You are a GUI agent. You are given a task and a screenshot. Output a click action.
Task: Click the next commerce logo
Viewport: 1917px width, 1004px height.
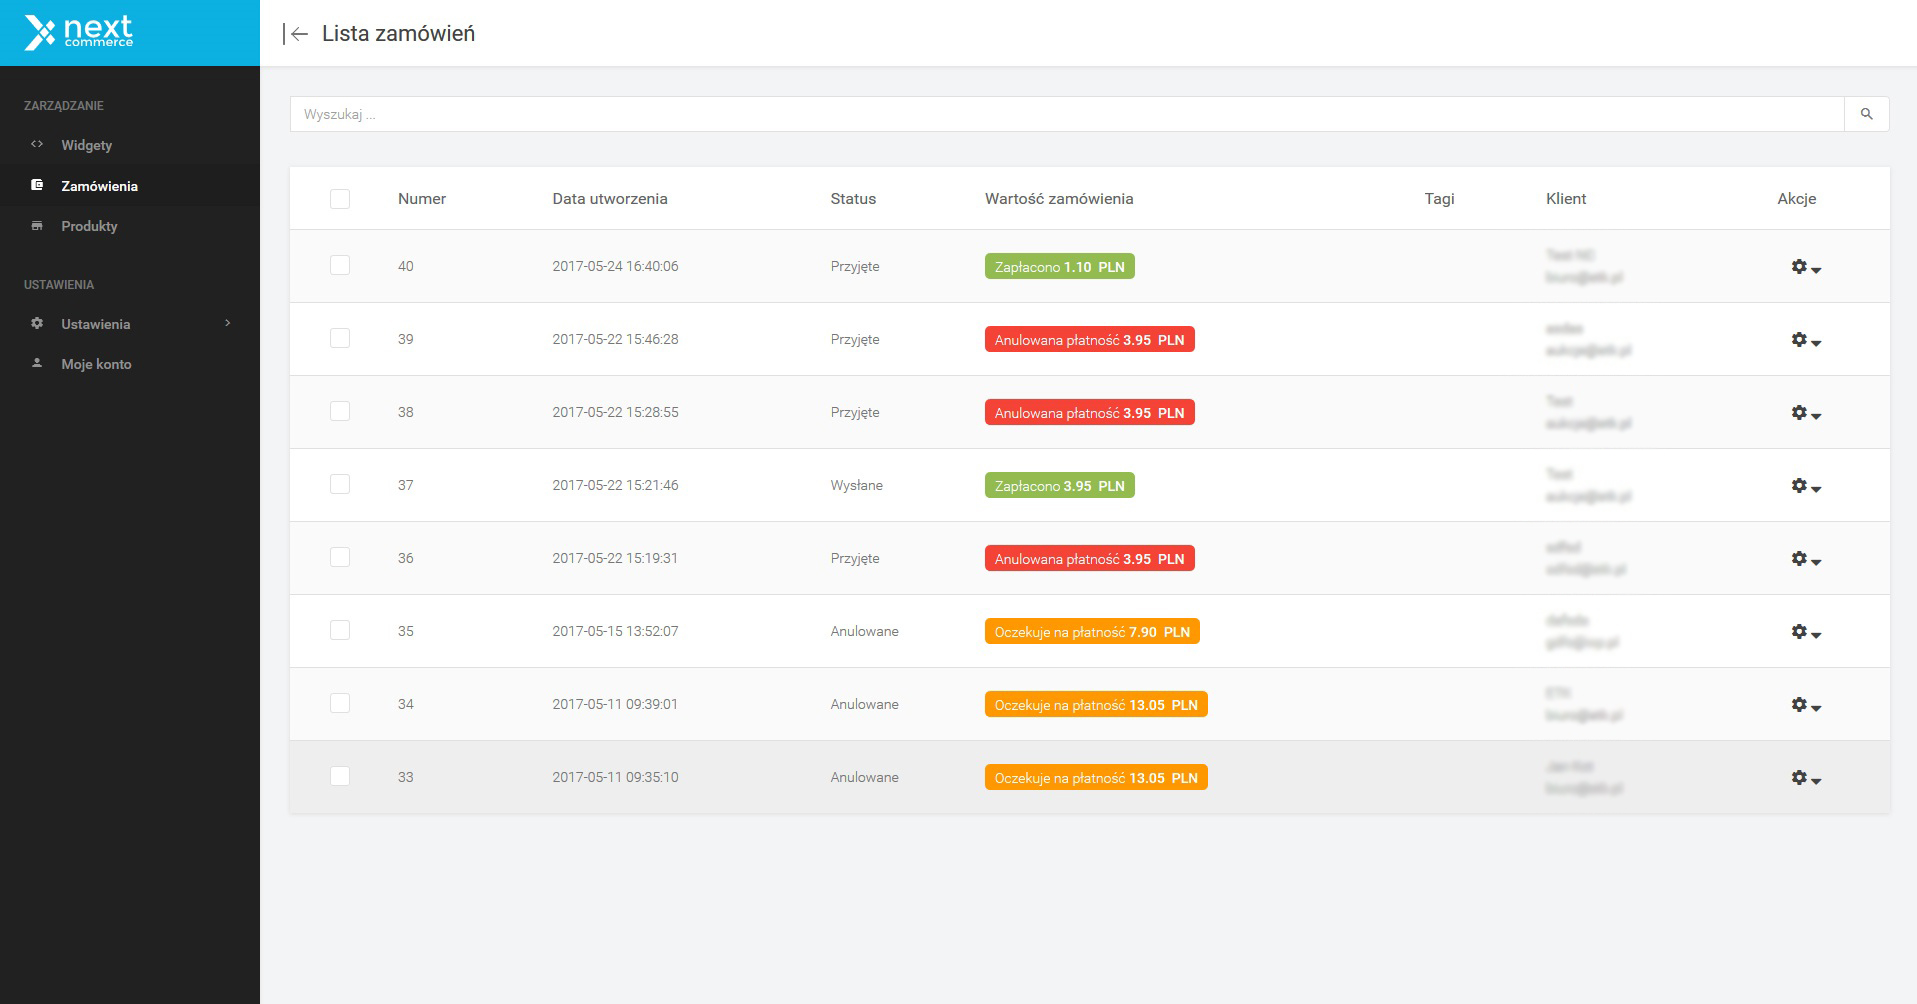coord(79,33)
